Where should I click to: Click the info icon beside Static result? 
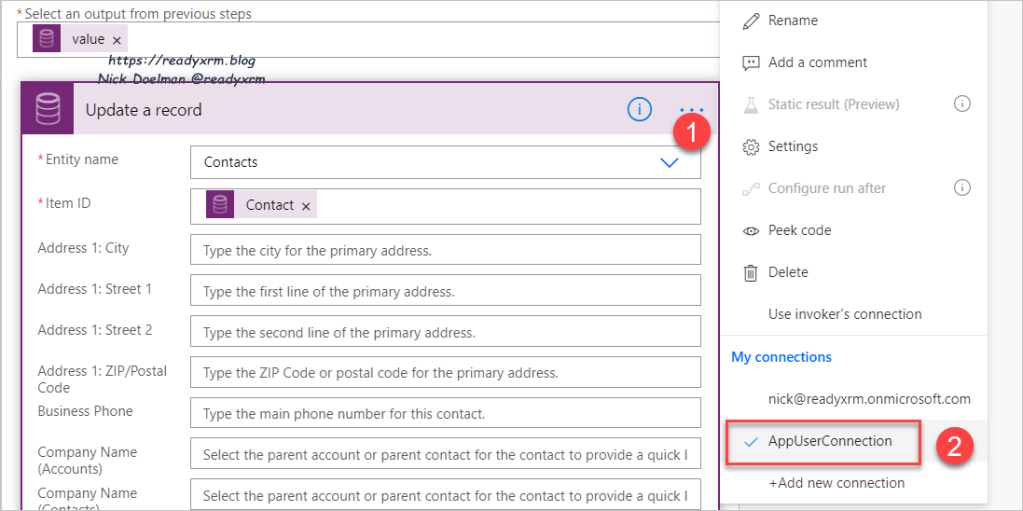[x=962, y=104]
